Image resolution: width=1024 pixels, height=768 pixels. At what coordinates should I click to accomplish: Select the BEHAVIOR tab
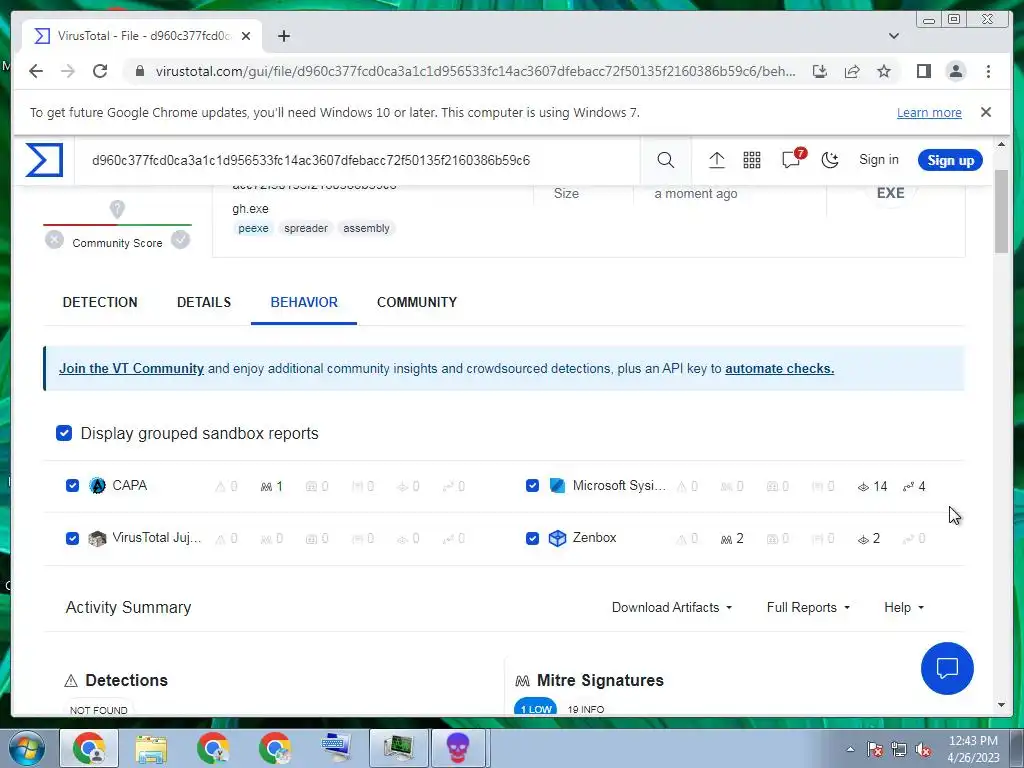[x=304, y=302]
